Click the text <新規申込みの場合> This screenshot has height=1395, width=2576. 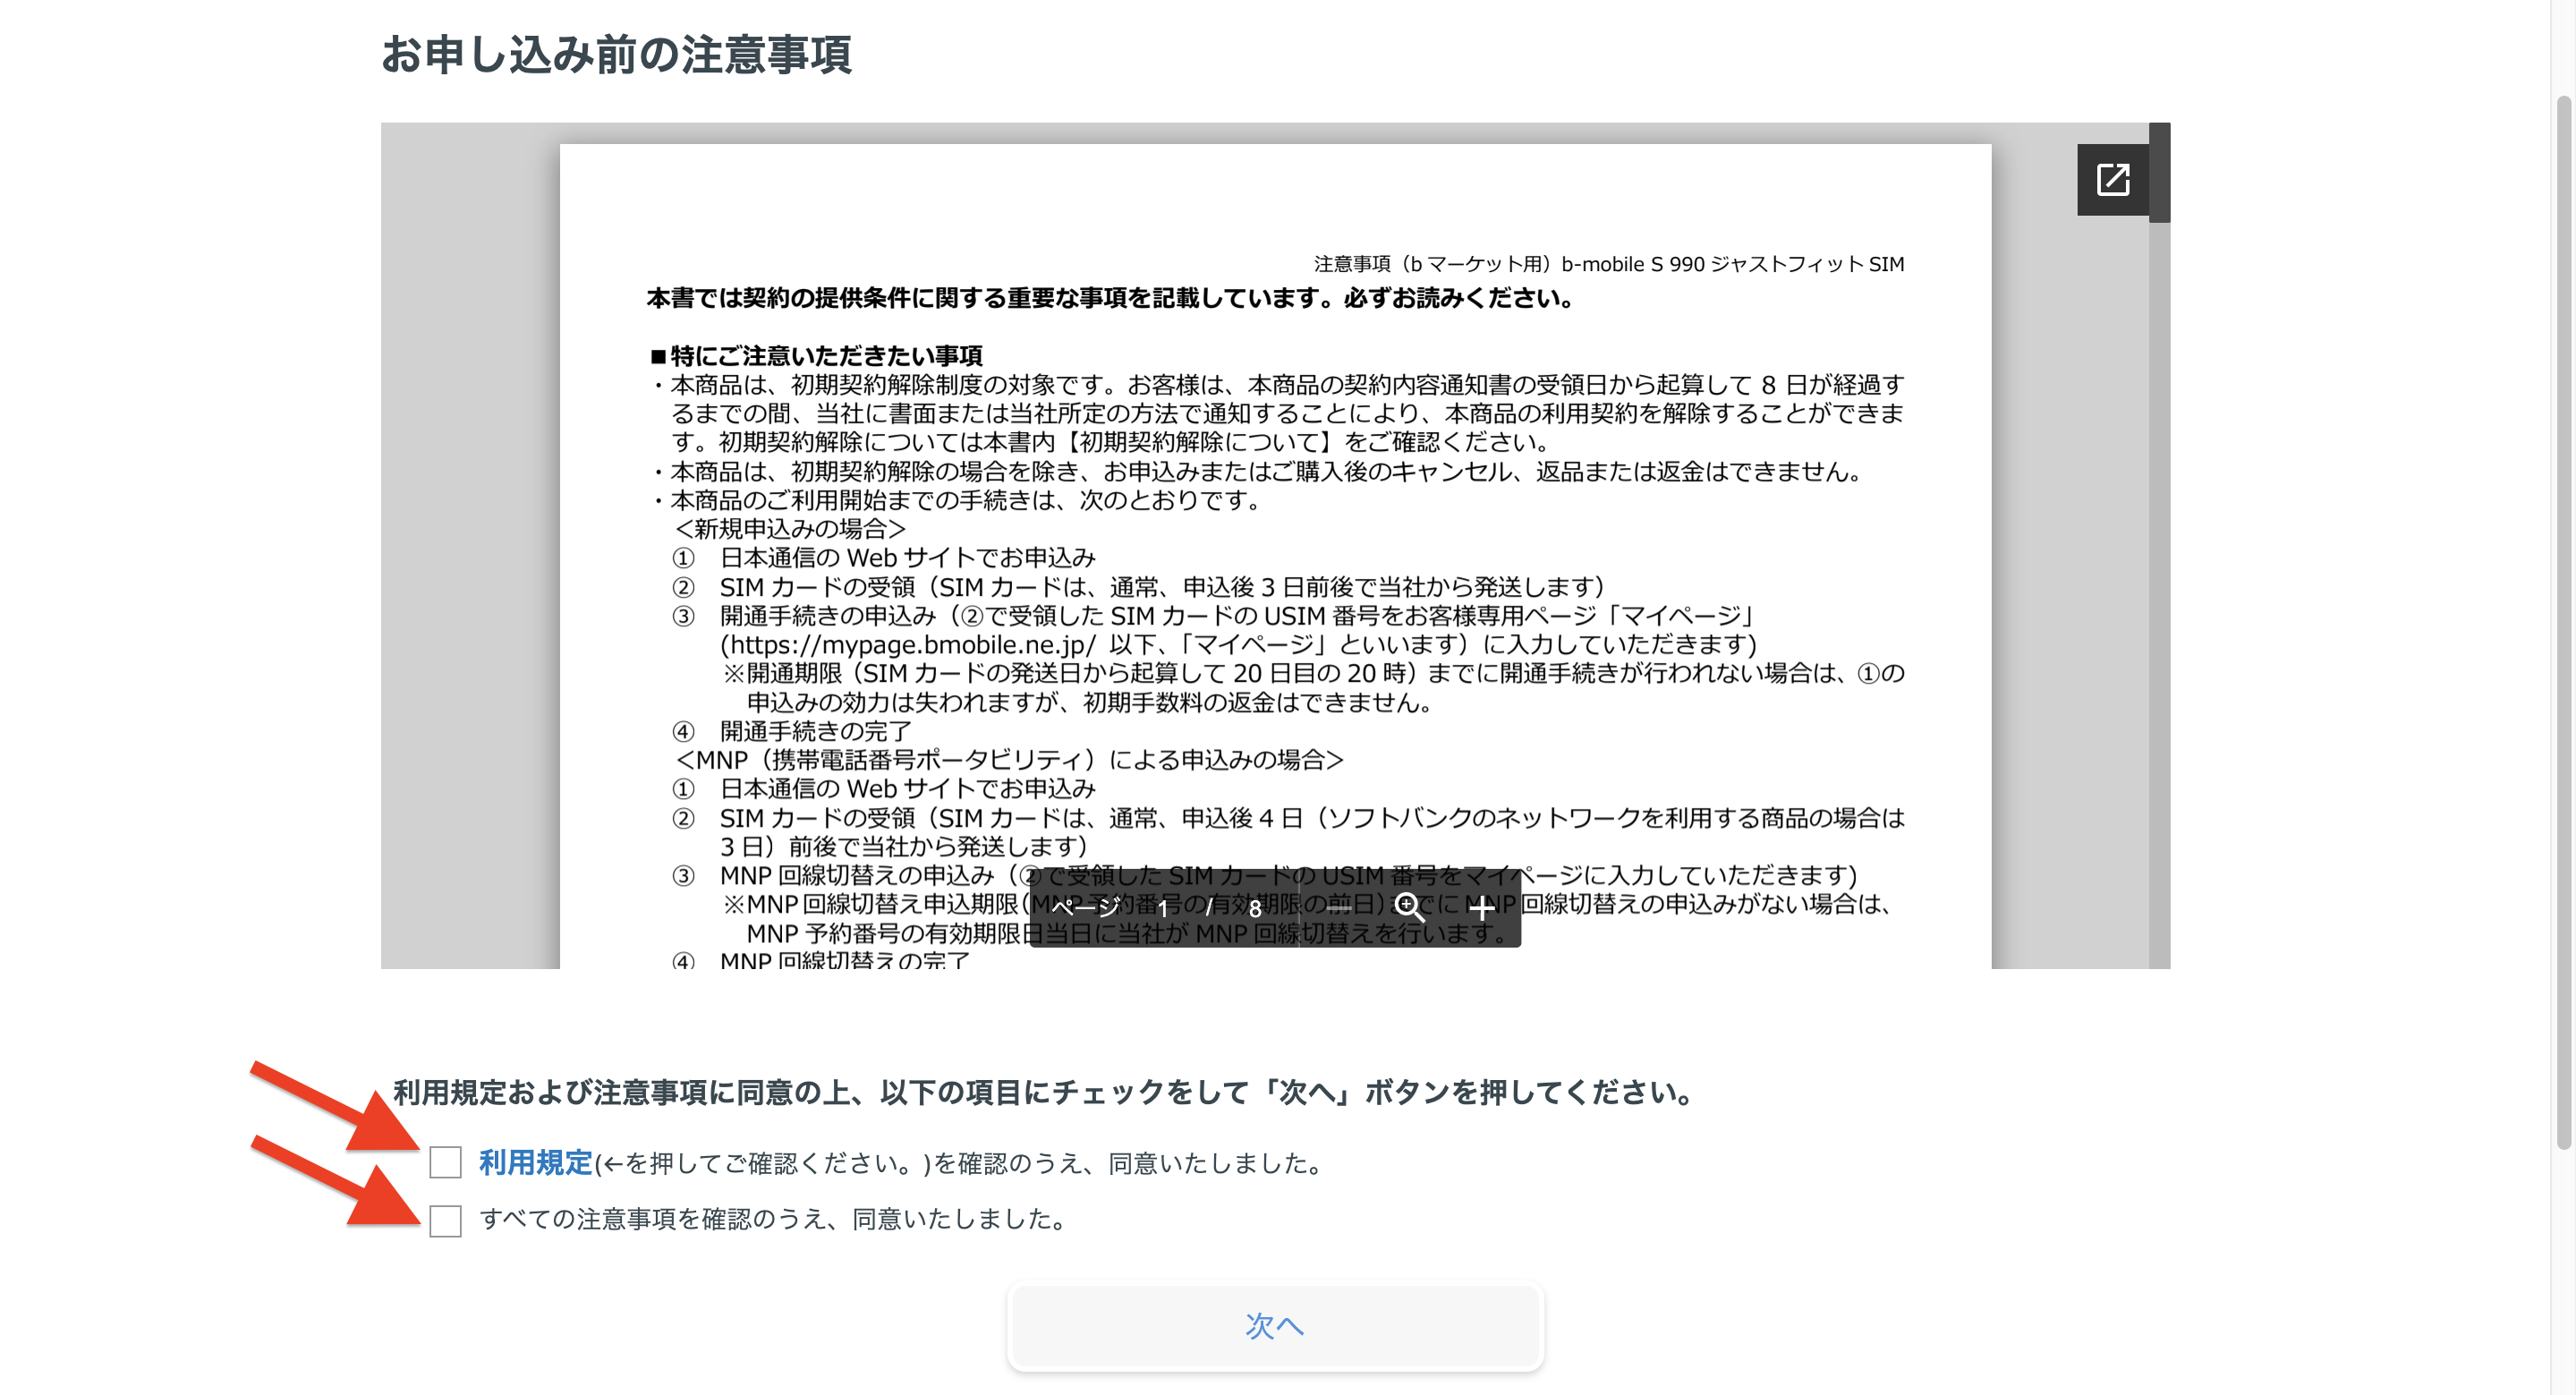point(790,528)
